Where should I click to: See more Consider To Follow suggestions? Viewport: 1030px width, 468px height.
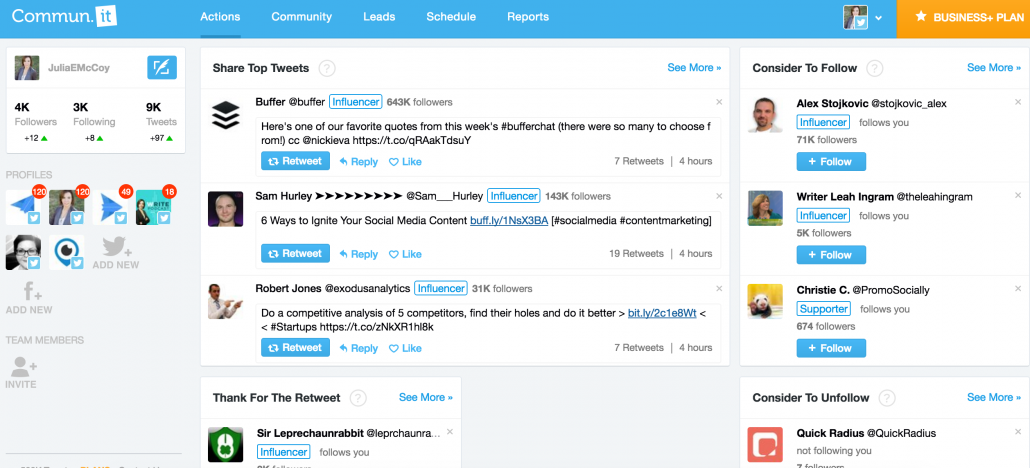pos(994,68)
